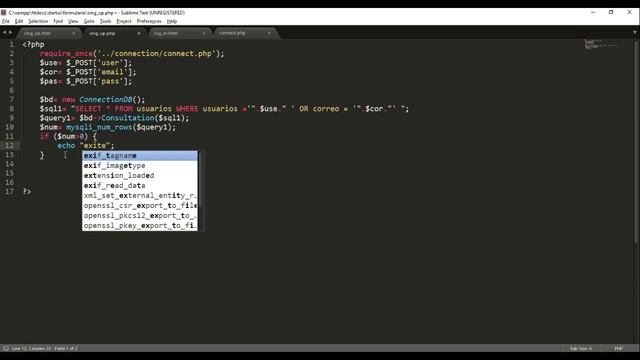Image resolution: width=640 pixels, height=360 pixels.
Task: Click line number 17 in gutter
Action: coord(9,191)
